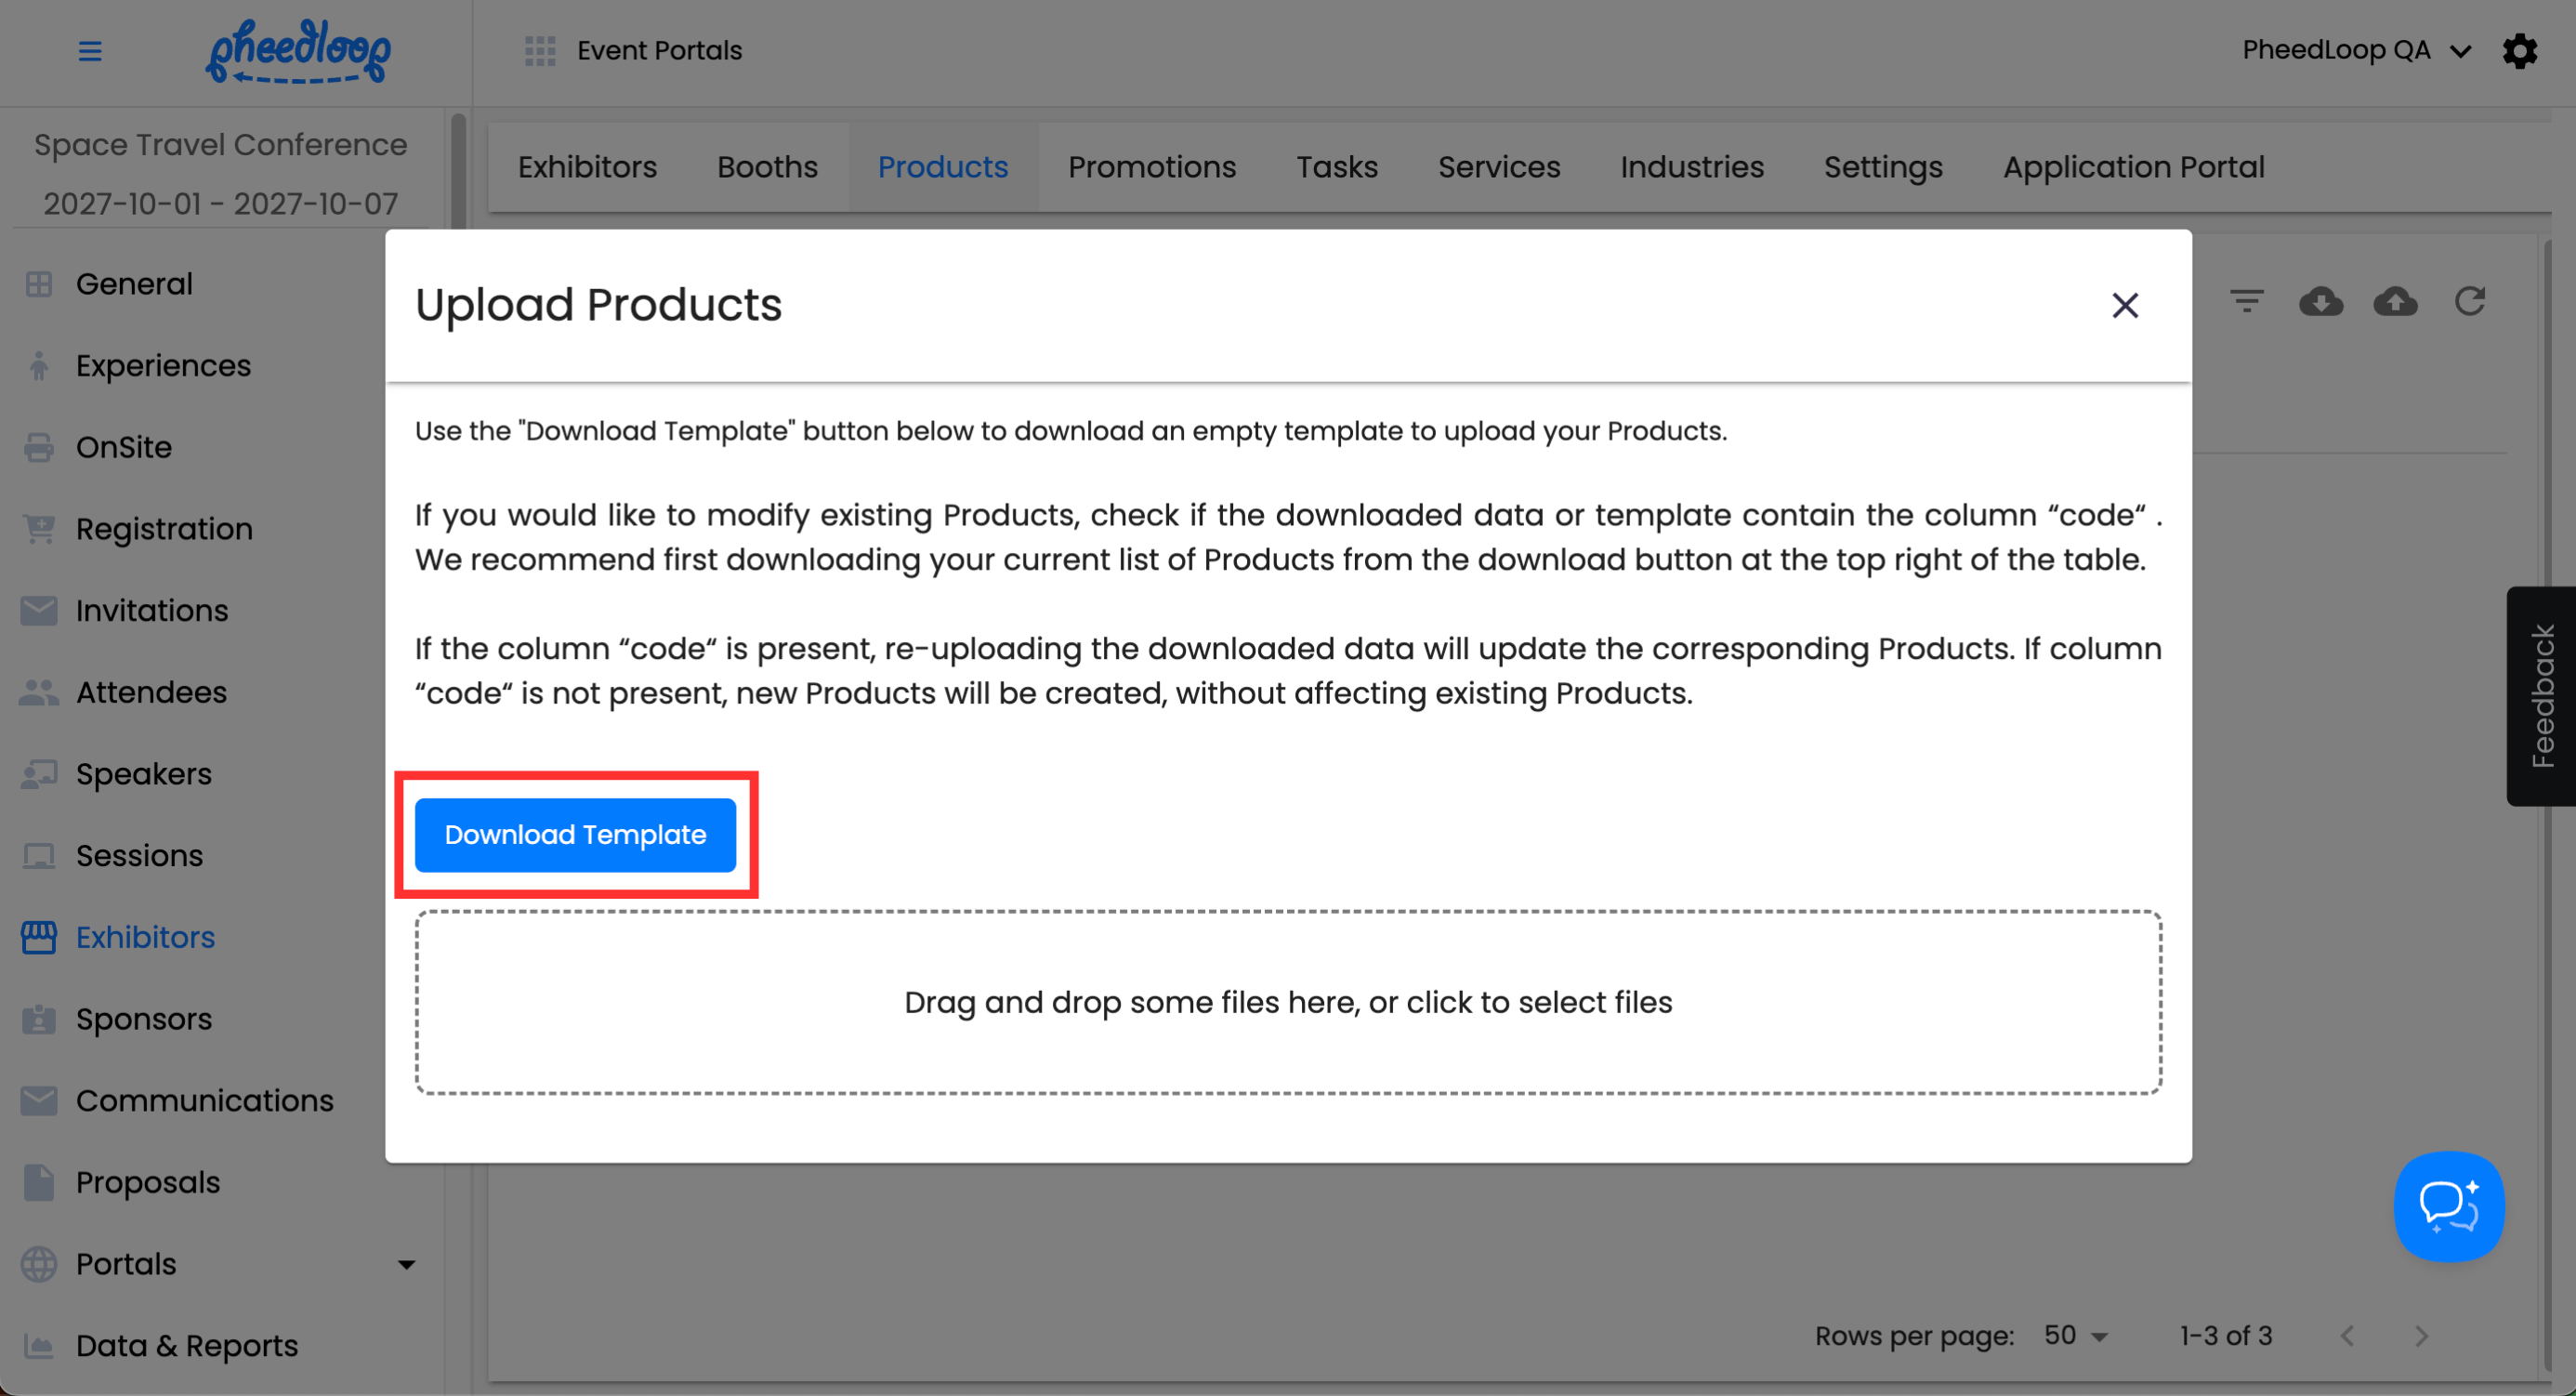Image resolution: width=2576 pixels, height=1396 pixels.
Task: Open Data & Reports in sidebar
Action: tap(186, 1346)
